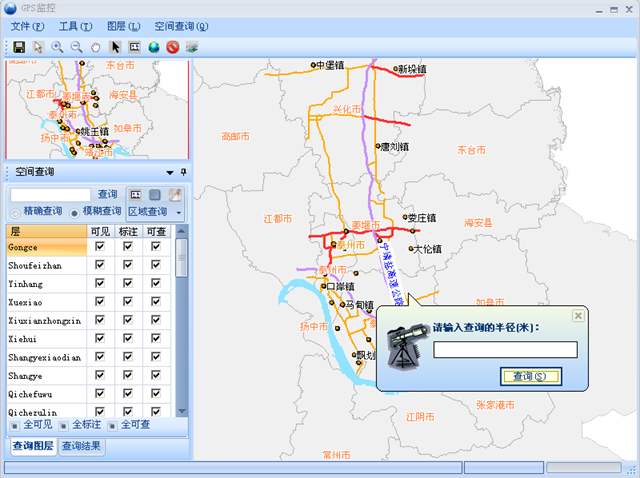Select the Zoom In magnifier tool
640x478 pixels.
click(x=57, y=46)
